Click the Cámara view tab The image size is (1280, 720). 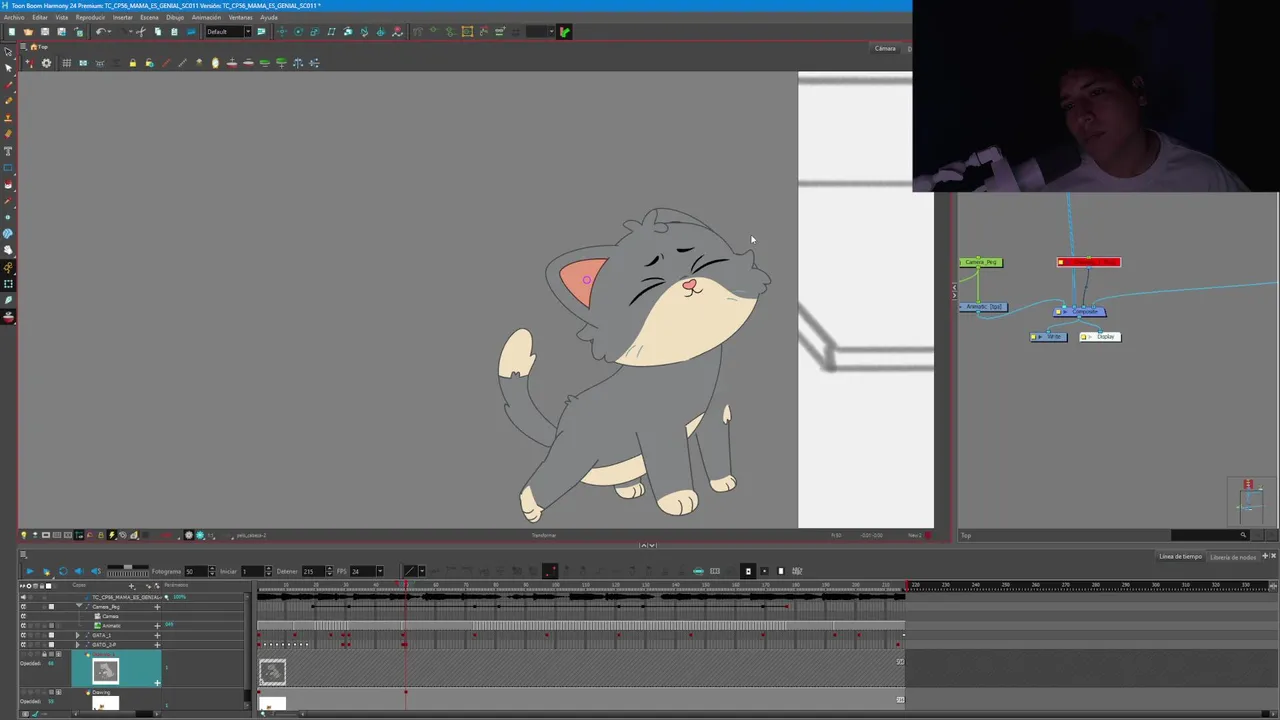pyautogui.click(x=885, y=48)
